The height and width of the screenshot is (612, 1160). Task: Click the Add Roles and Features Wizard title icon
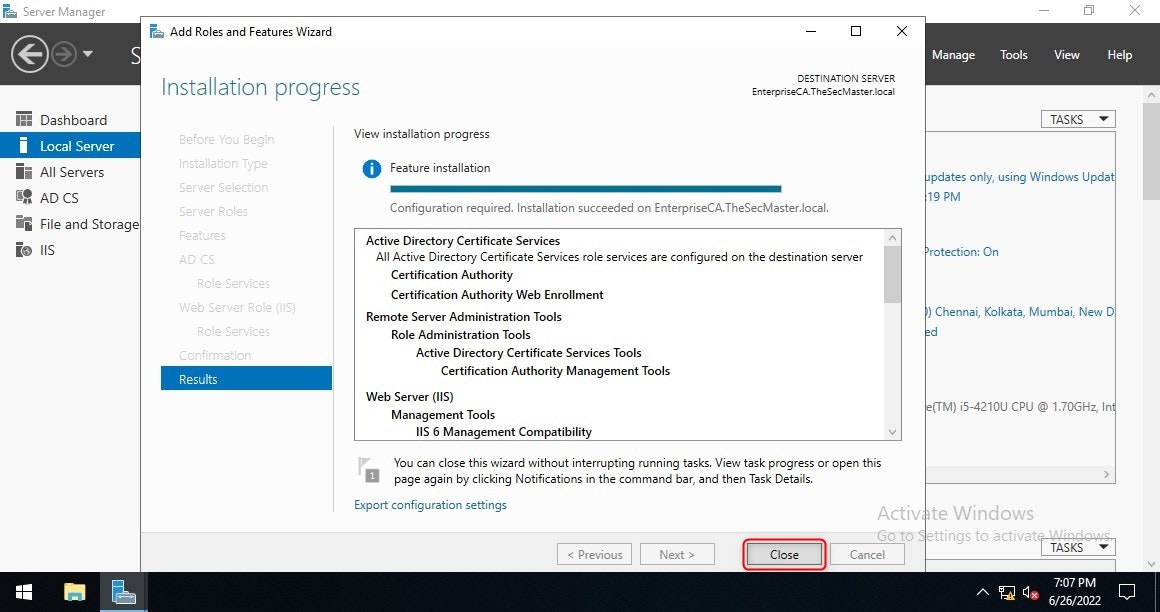[x=157, y=31]
